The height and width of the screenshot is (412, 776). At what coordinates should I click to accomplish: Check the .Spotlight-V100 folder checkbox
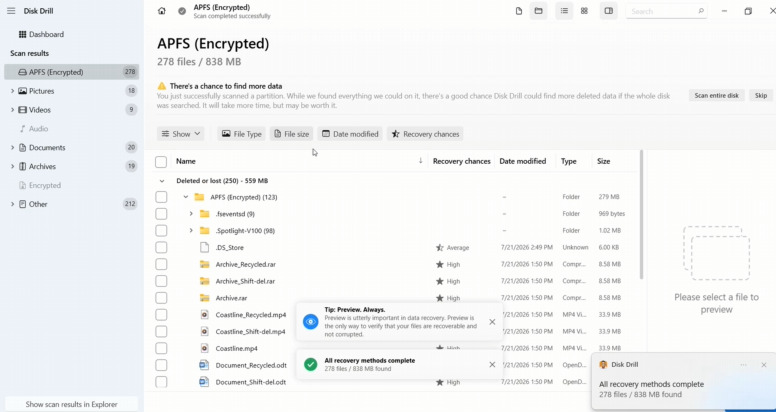coord(161,231)
